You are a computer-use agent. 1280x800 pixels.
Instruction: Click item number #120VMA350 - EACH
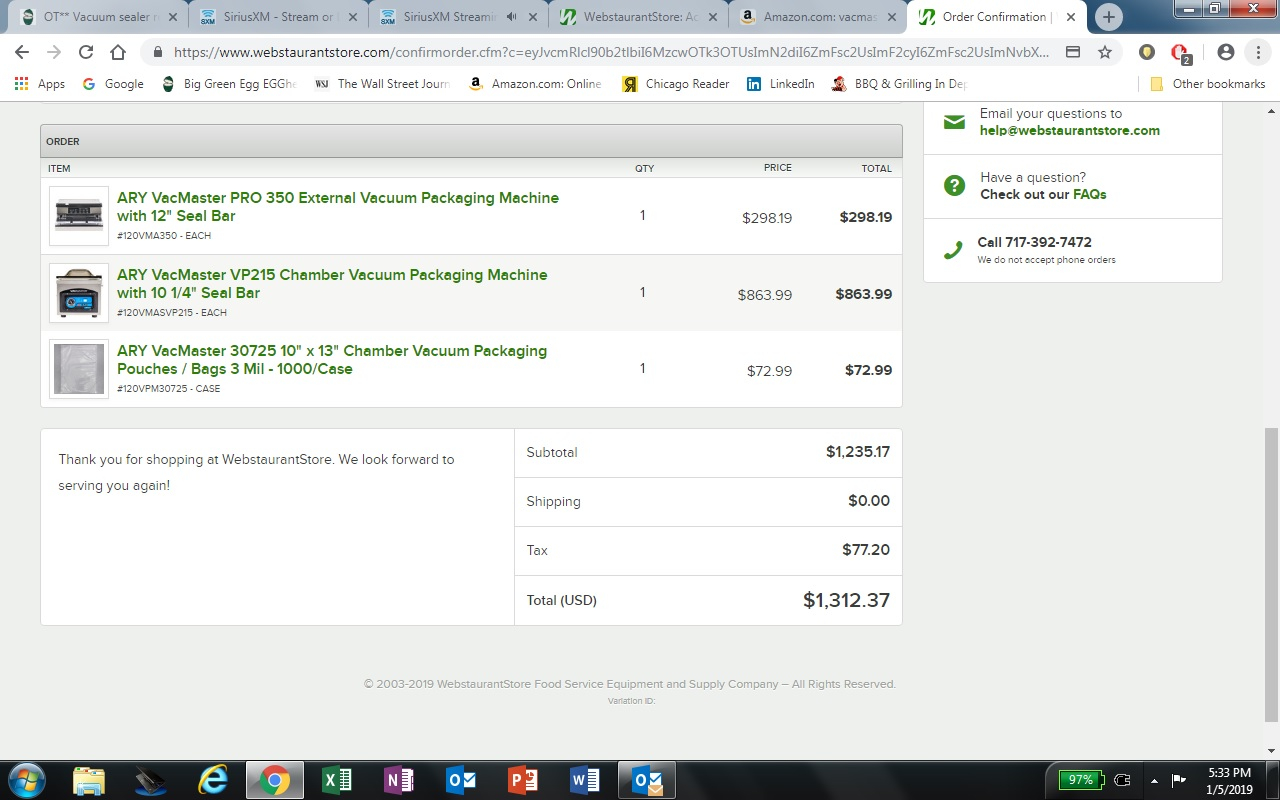pos(164,236)
